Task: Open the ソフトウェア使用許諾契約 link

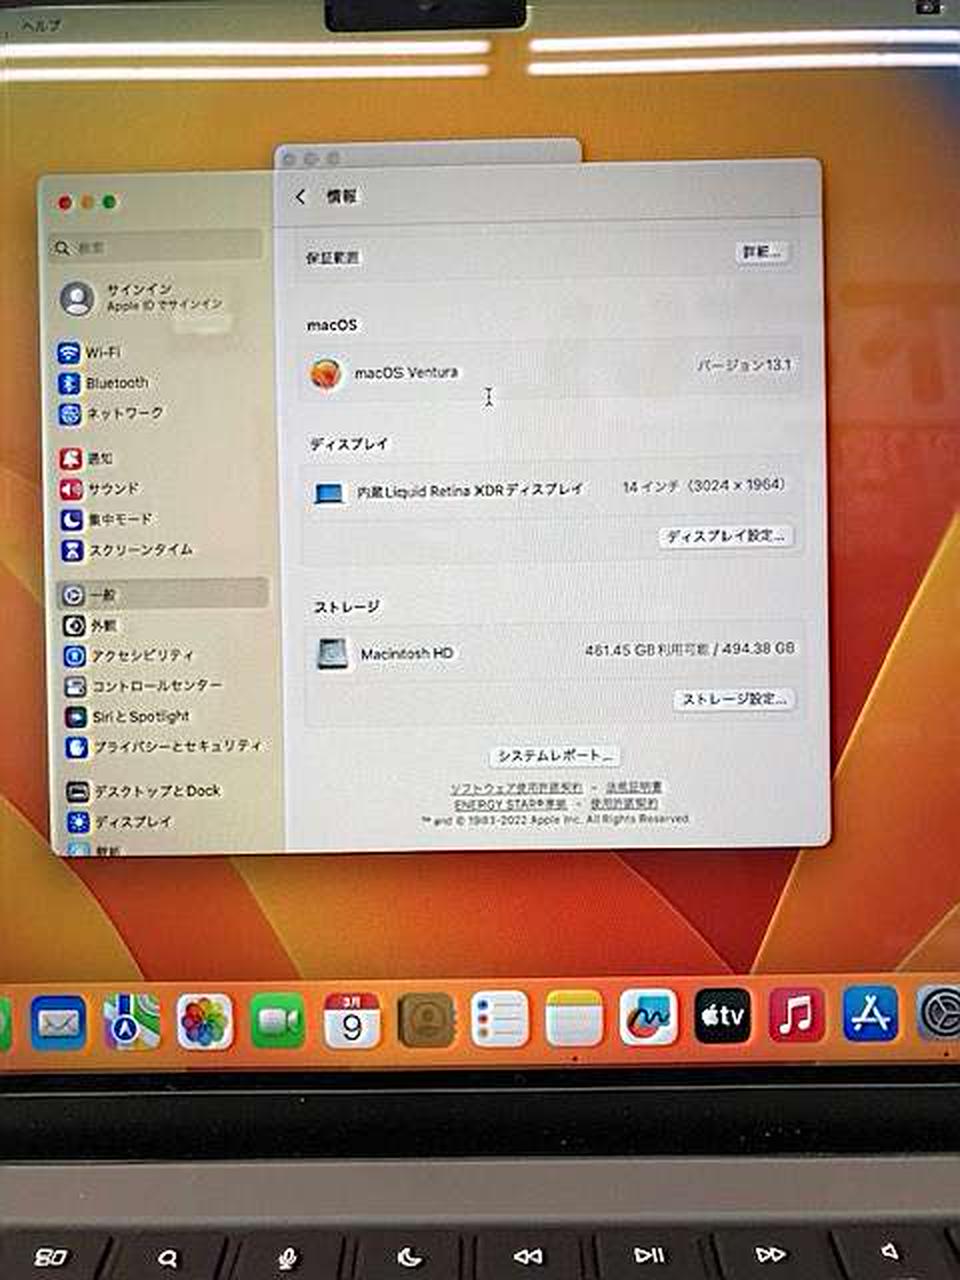Action: (515, 788)
